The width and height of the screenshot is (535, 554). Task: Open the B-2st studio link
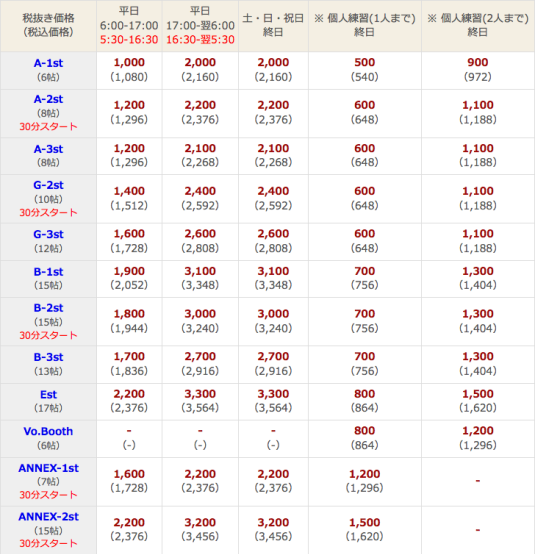[48, 308]
